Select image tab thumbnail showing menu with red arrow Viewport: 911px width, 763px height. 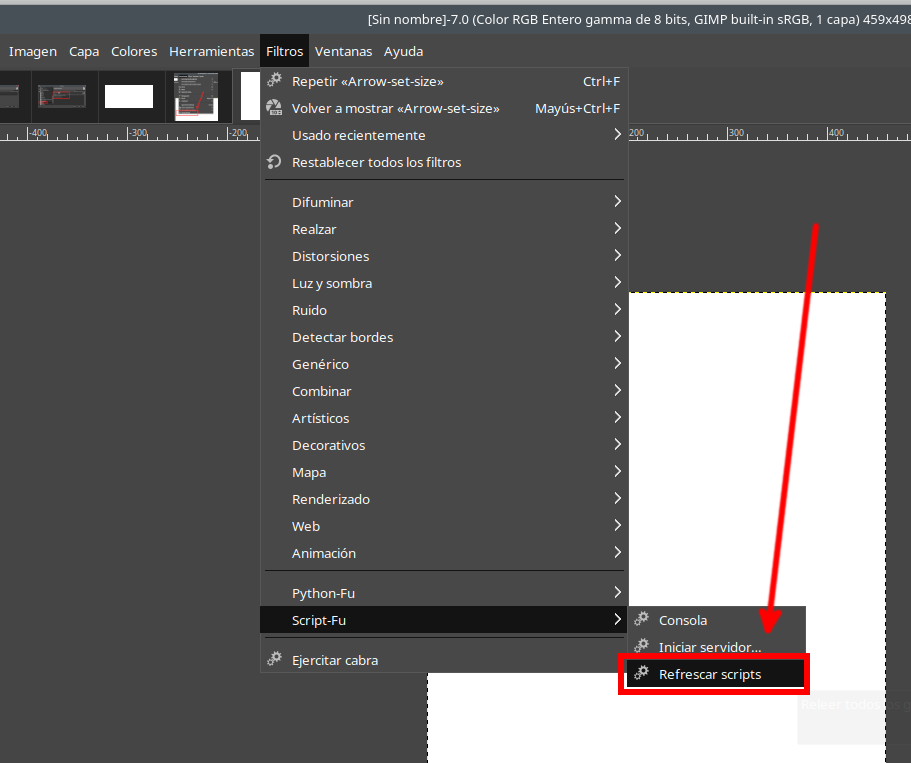(196, 96)
